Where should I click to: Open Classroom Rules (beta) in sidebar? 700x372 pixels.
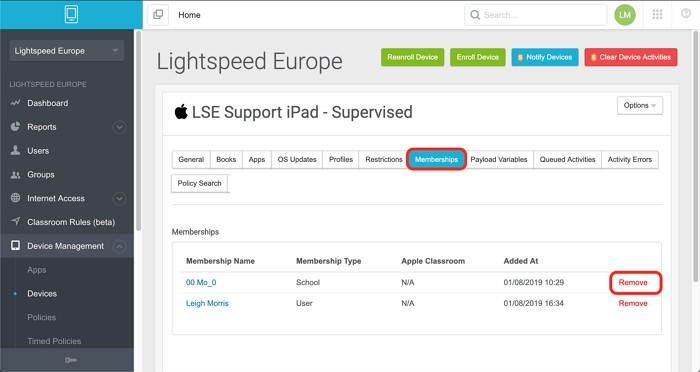point(71,222)
